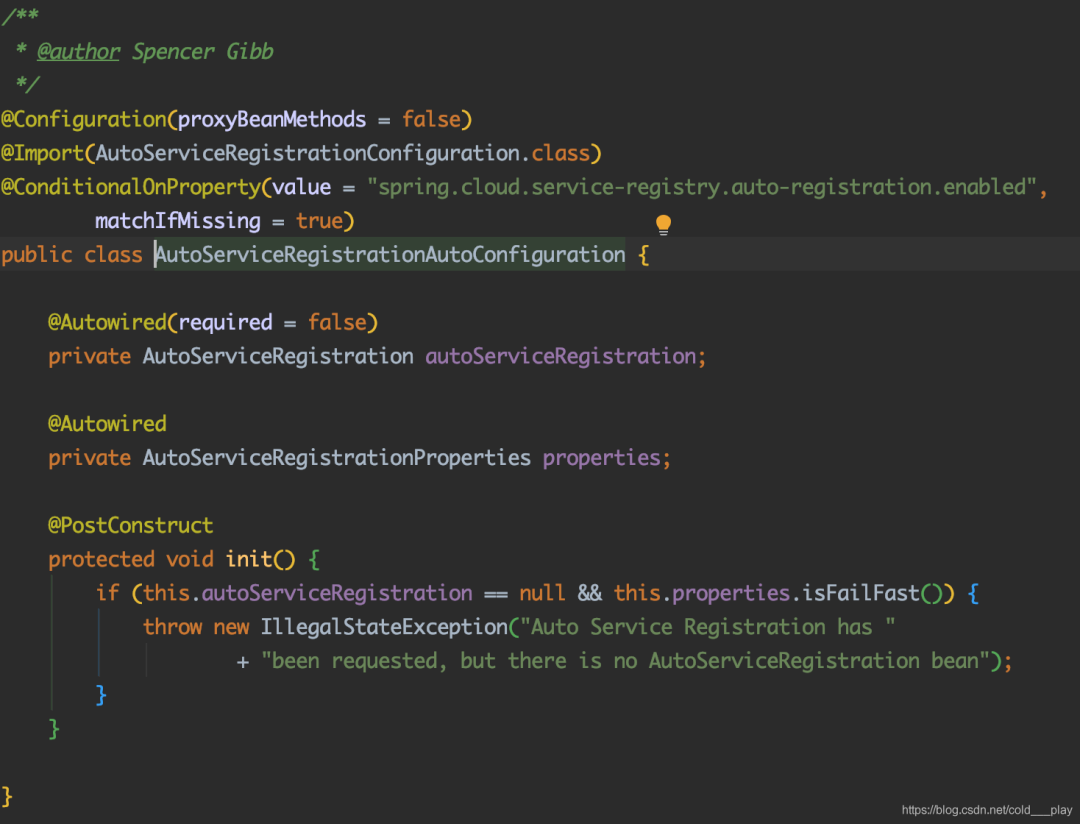Click the matchIfMissing attribute
Viewport: 1080px width, 824px height.
(177, 220)
